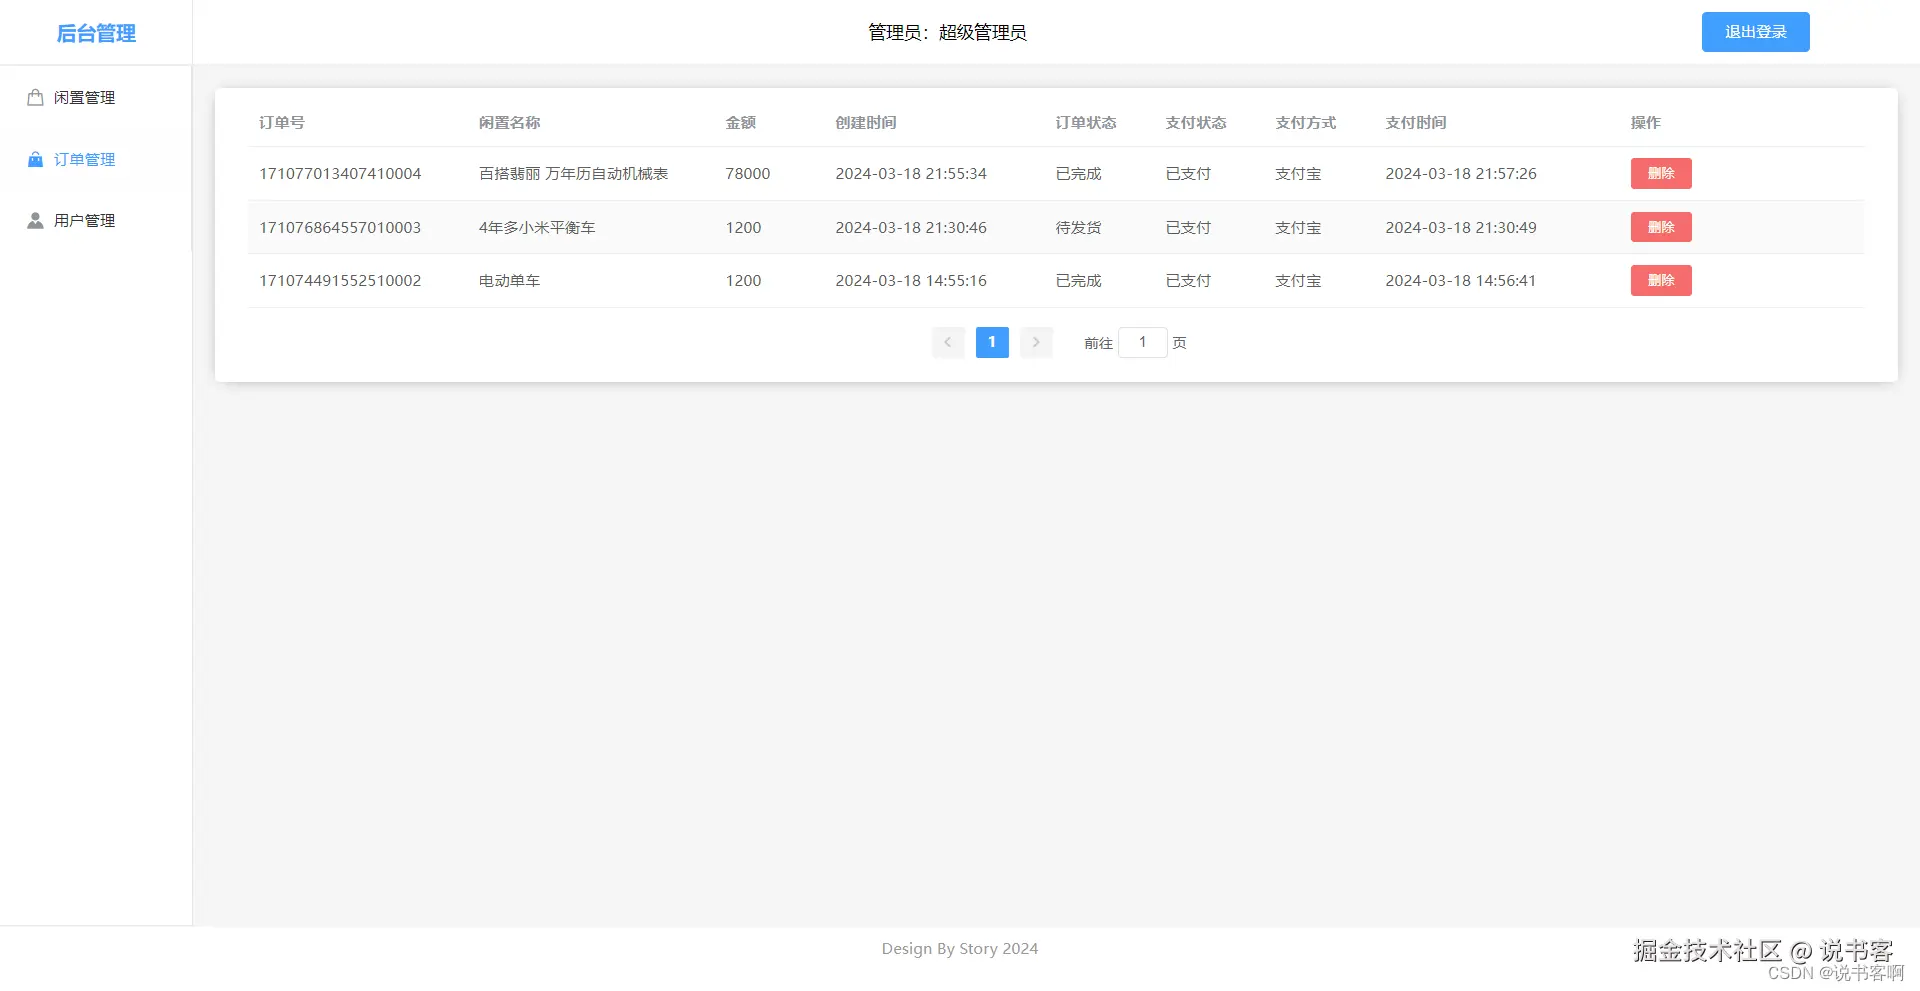Click 删除 on the 4年多小米平衡车 order
This screenshot has height=991, width=1920.
[1660, 227]
